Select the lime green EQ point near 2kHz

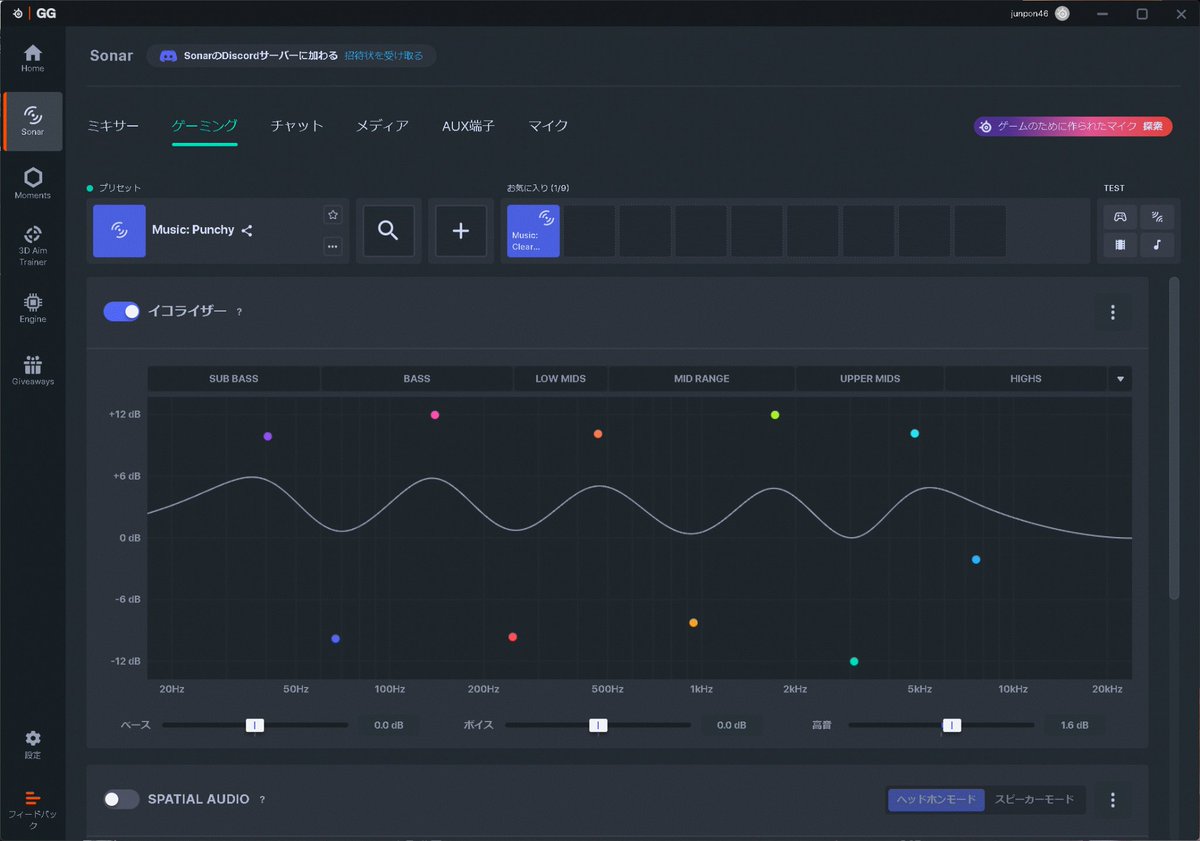pyautogui.click(x=775, y=415)
